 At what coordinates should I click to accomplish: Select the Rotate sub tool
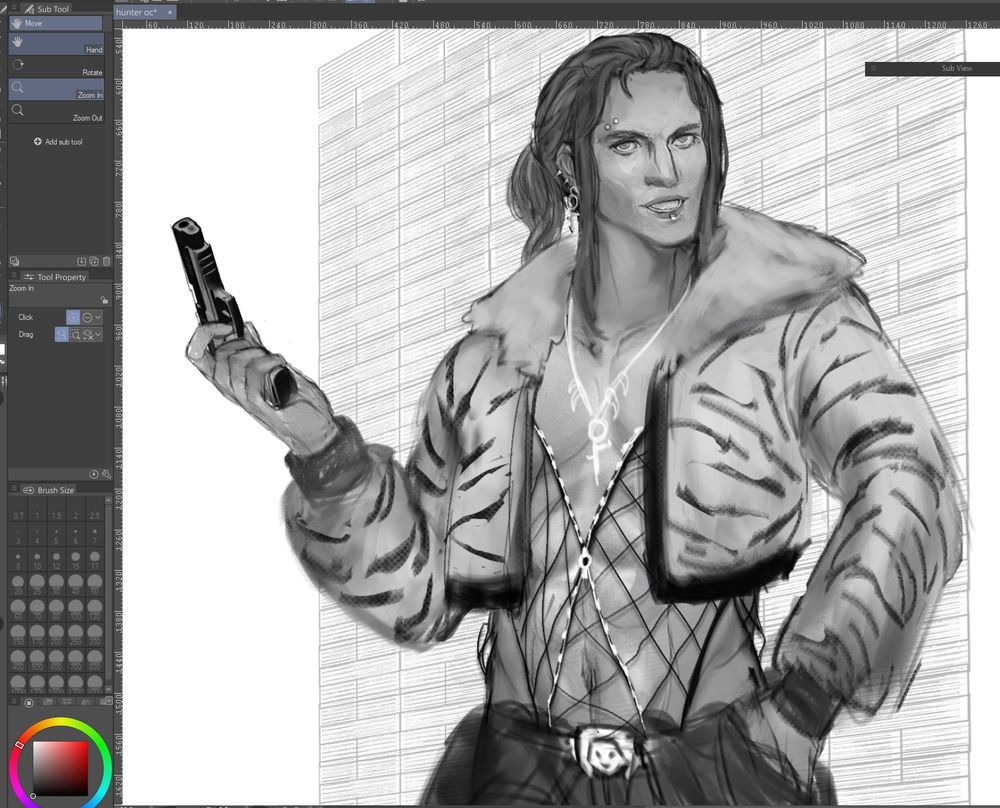click(x=56, y=68)
